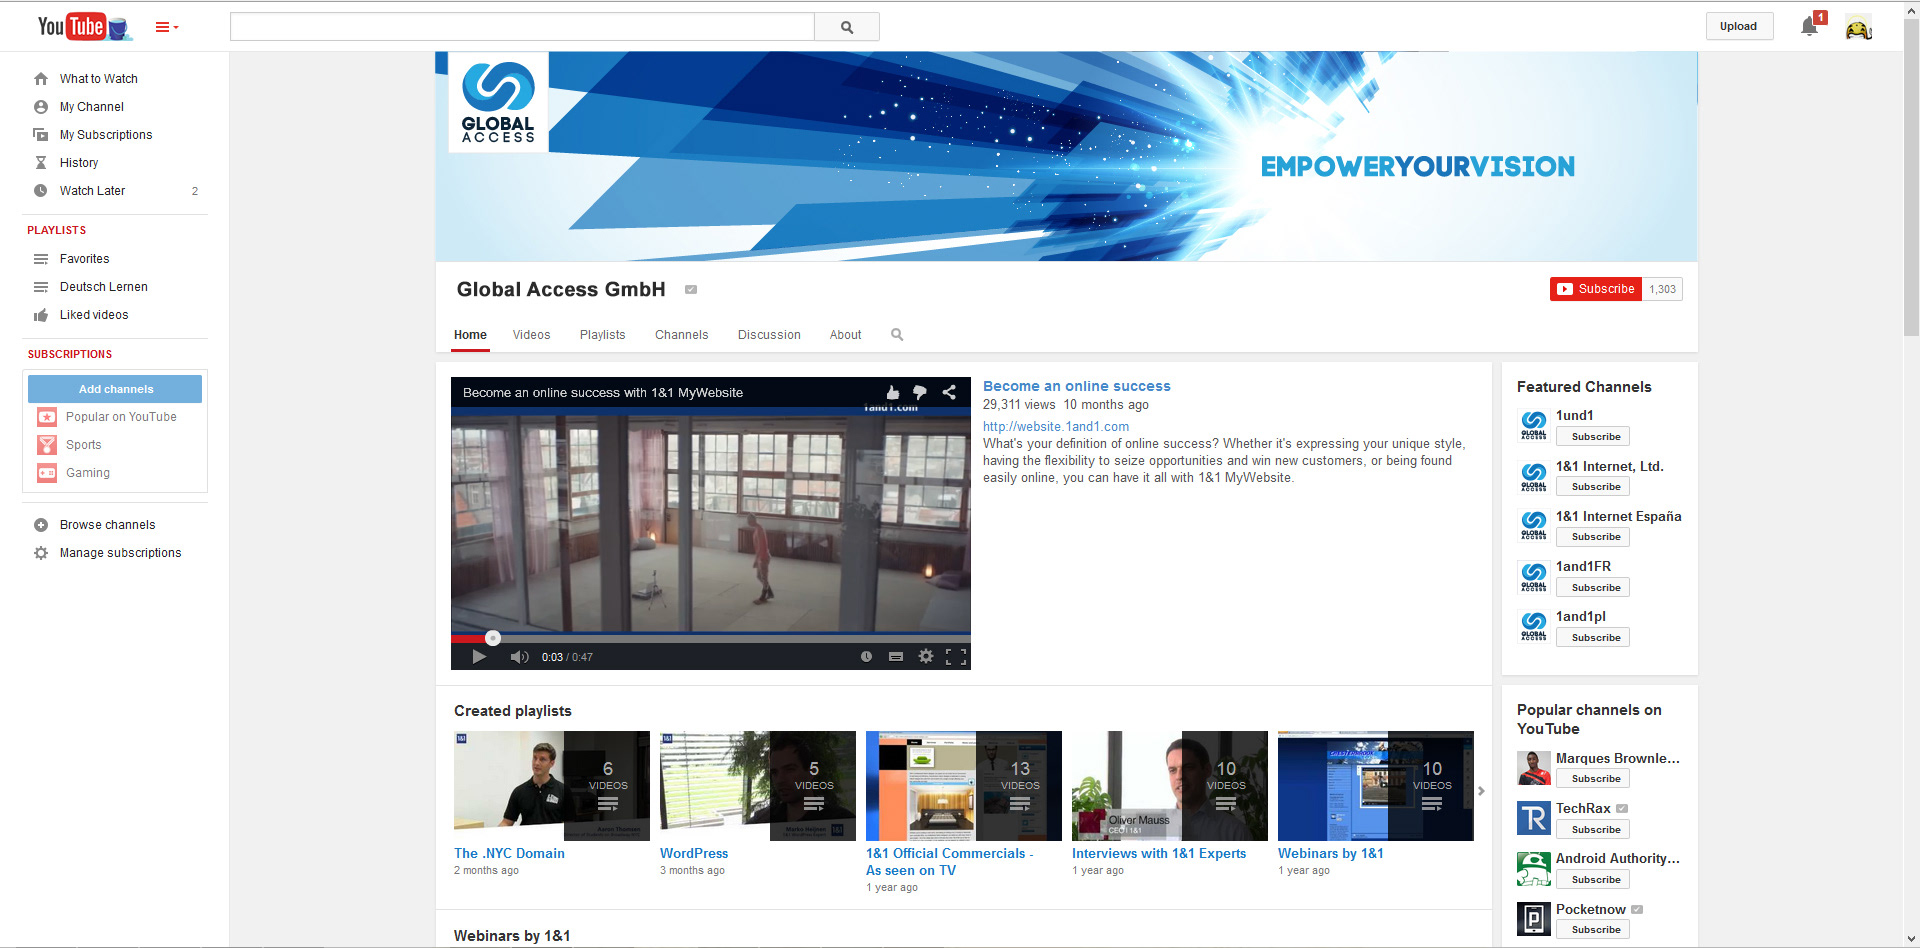Open Manage subscriptions gear
The width and height of the screenshot is (1920, 948).
(41, 553)
